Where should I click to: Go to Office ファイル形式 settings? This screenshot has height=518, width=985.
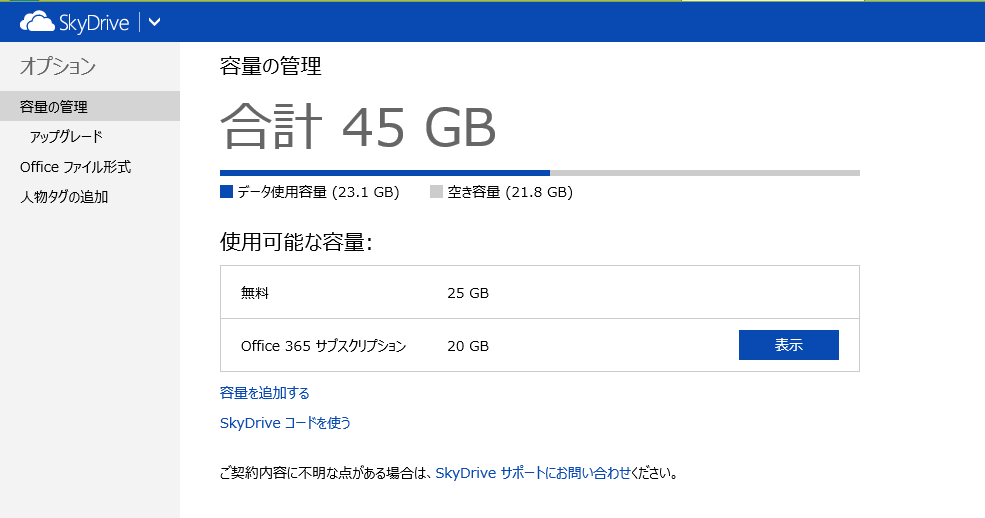pos(76,167)
